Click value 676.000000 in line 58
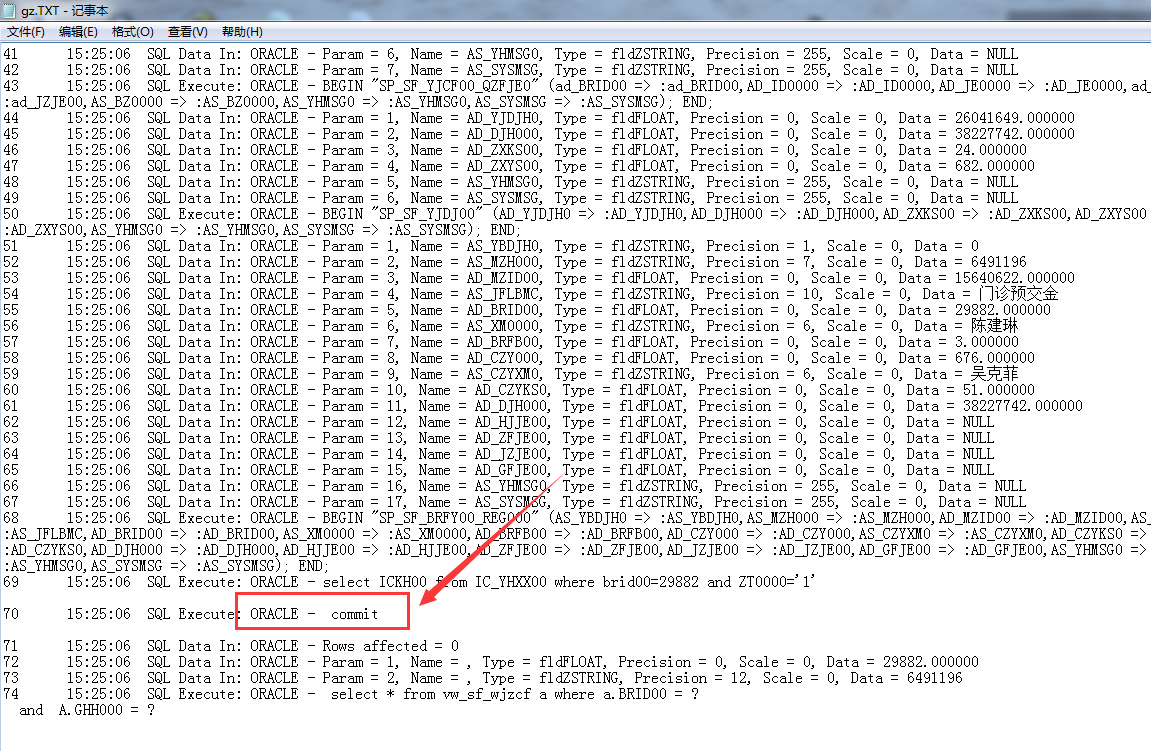Screen dimensions: 1151x751 tap(995, 358)
